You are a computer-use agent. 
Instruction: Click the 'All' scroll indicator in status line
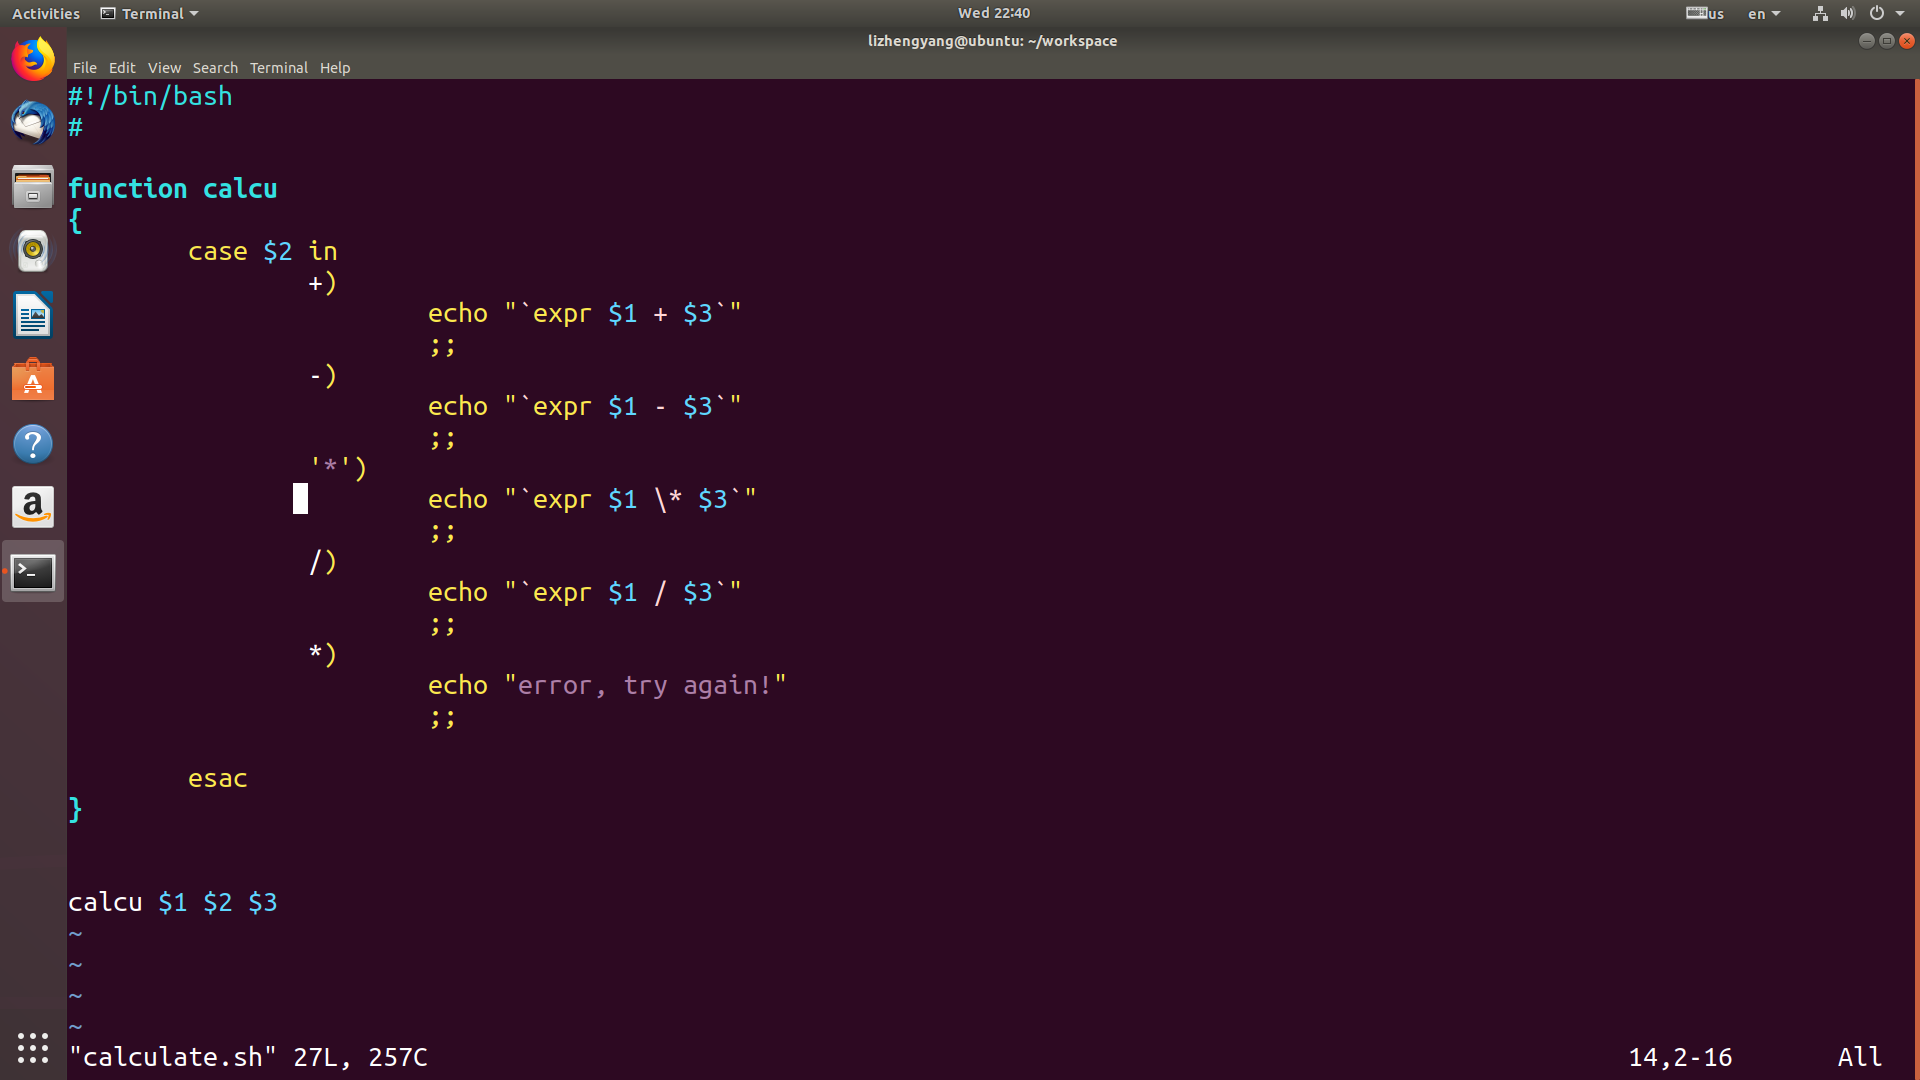[x=1860, y=1057]
